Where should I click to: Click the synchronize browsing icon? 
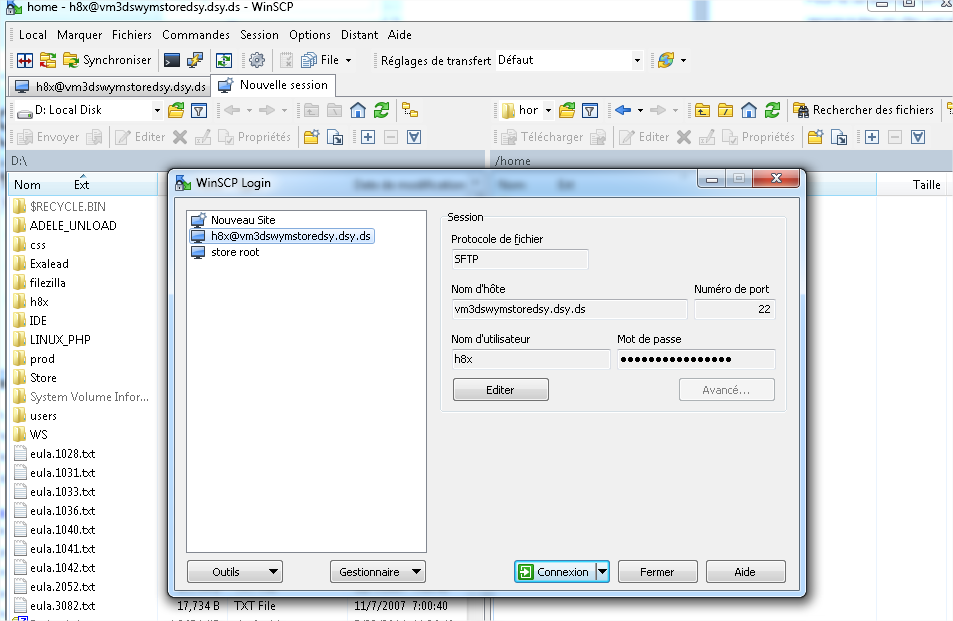click(48, 60)
